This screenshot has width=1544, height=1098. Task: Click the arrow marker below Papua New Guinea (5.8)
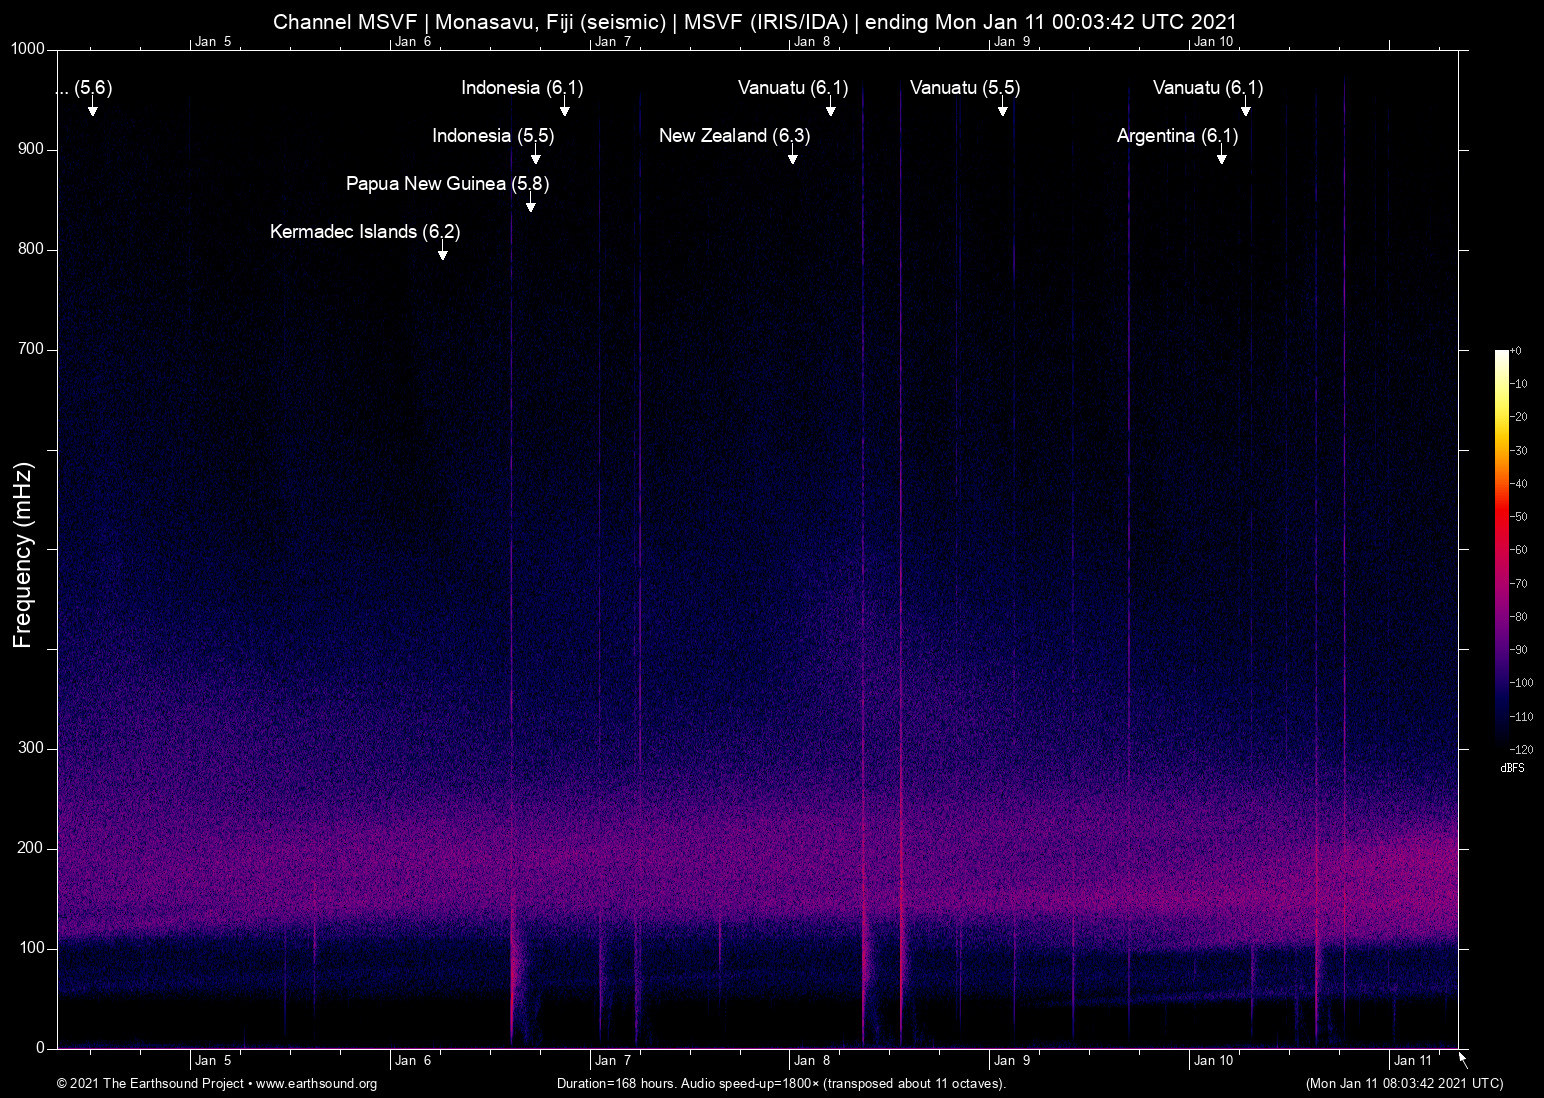pos(531,203)
